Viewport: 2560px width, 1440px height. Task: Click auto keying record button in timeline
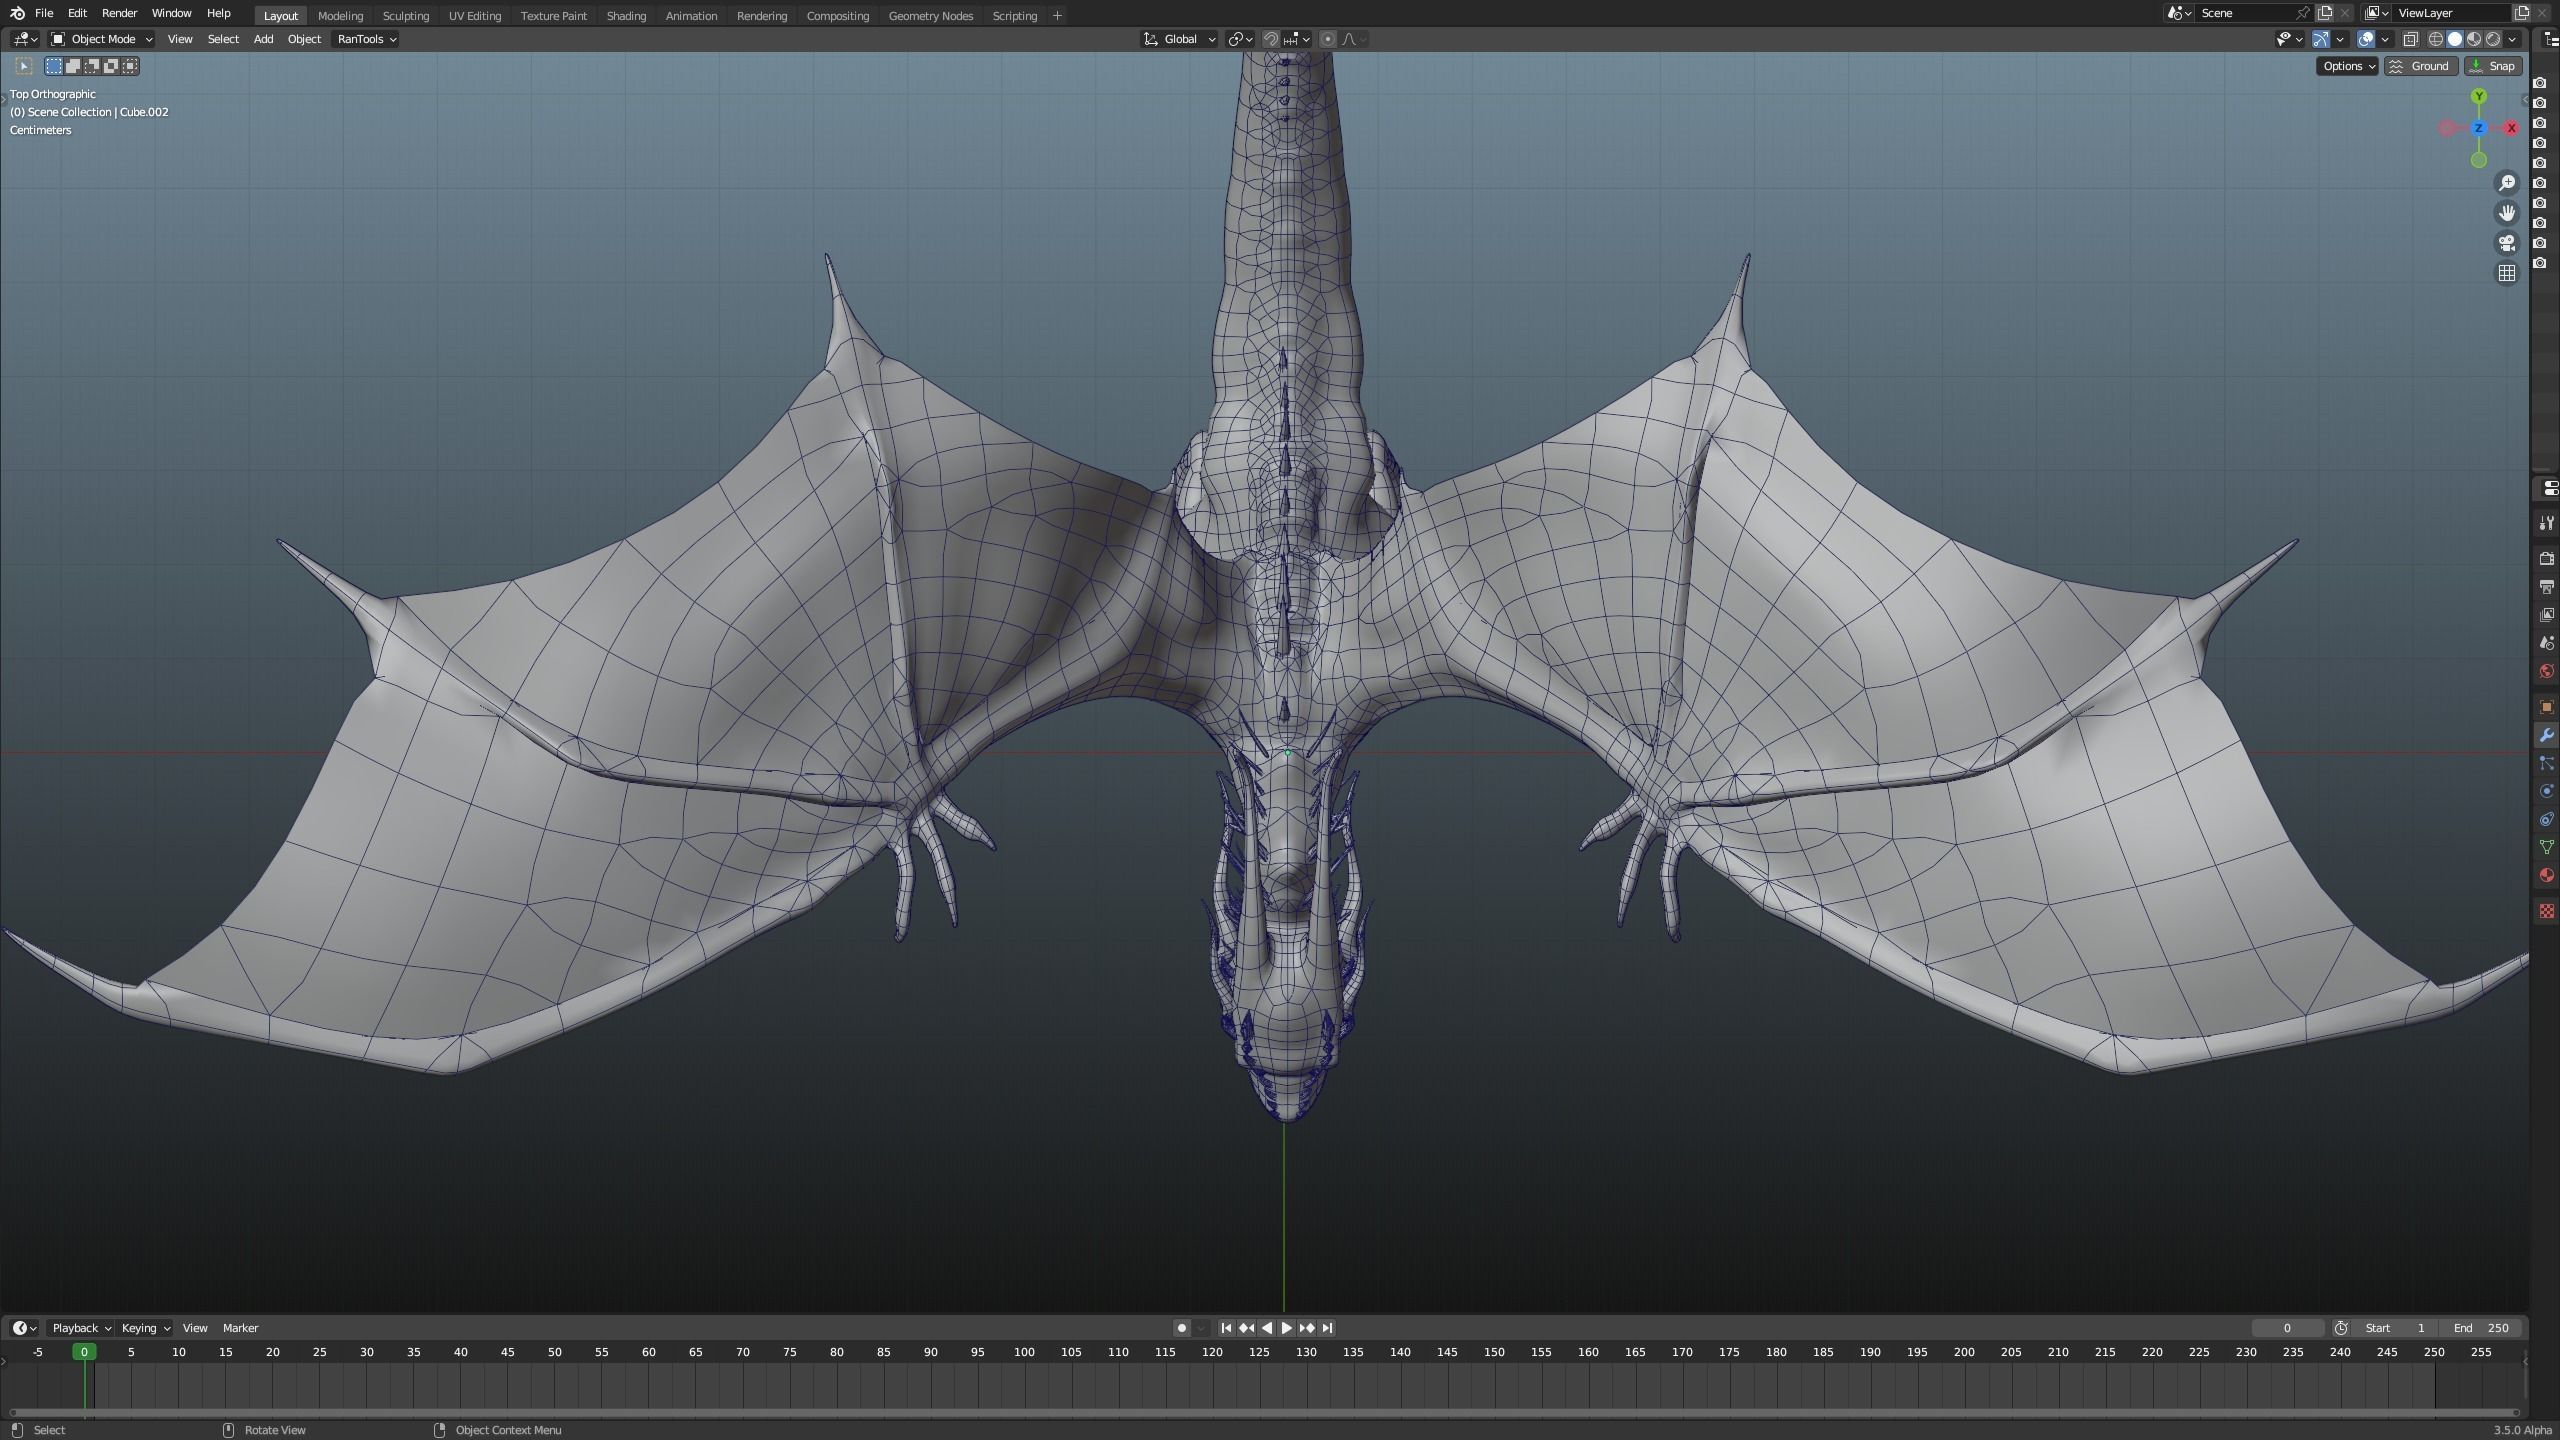click(1182, 1328)
